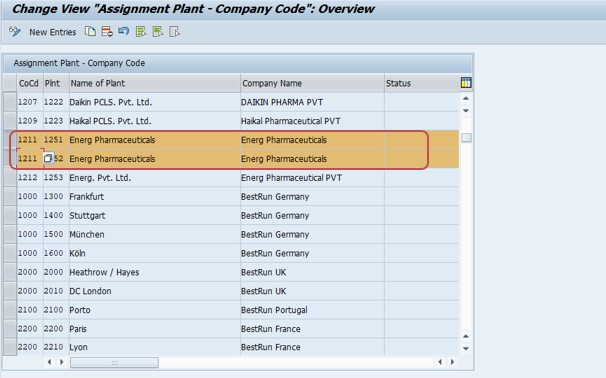Click the page-up arrow near the bottom of the vertical scrollbar
The image size is (606, 378).
pos(466,336)
